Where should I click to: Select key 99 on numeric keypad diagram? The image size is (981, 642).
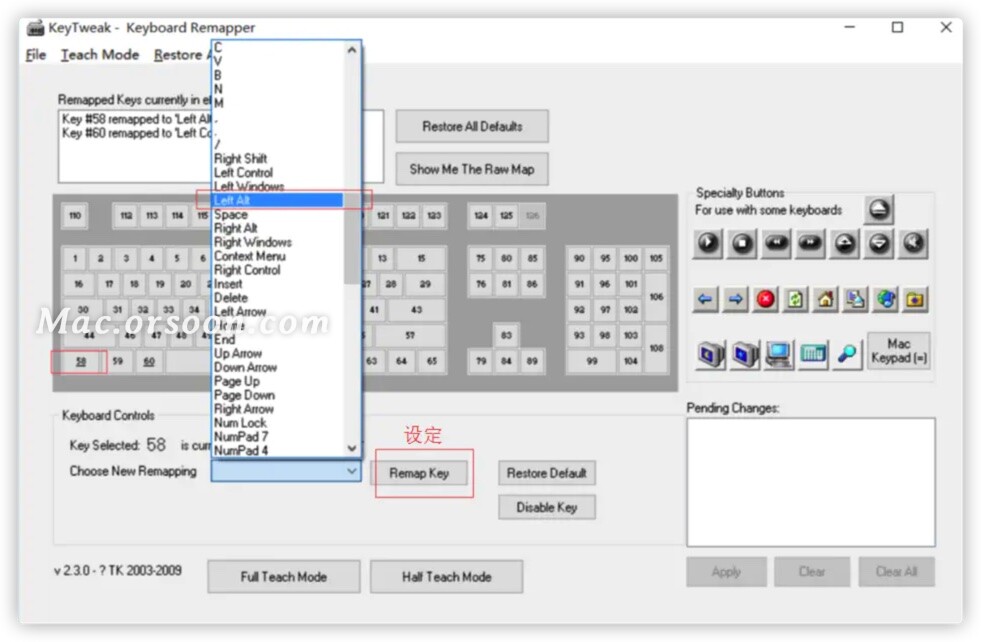[x=592, y=361]
